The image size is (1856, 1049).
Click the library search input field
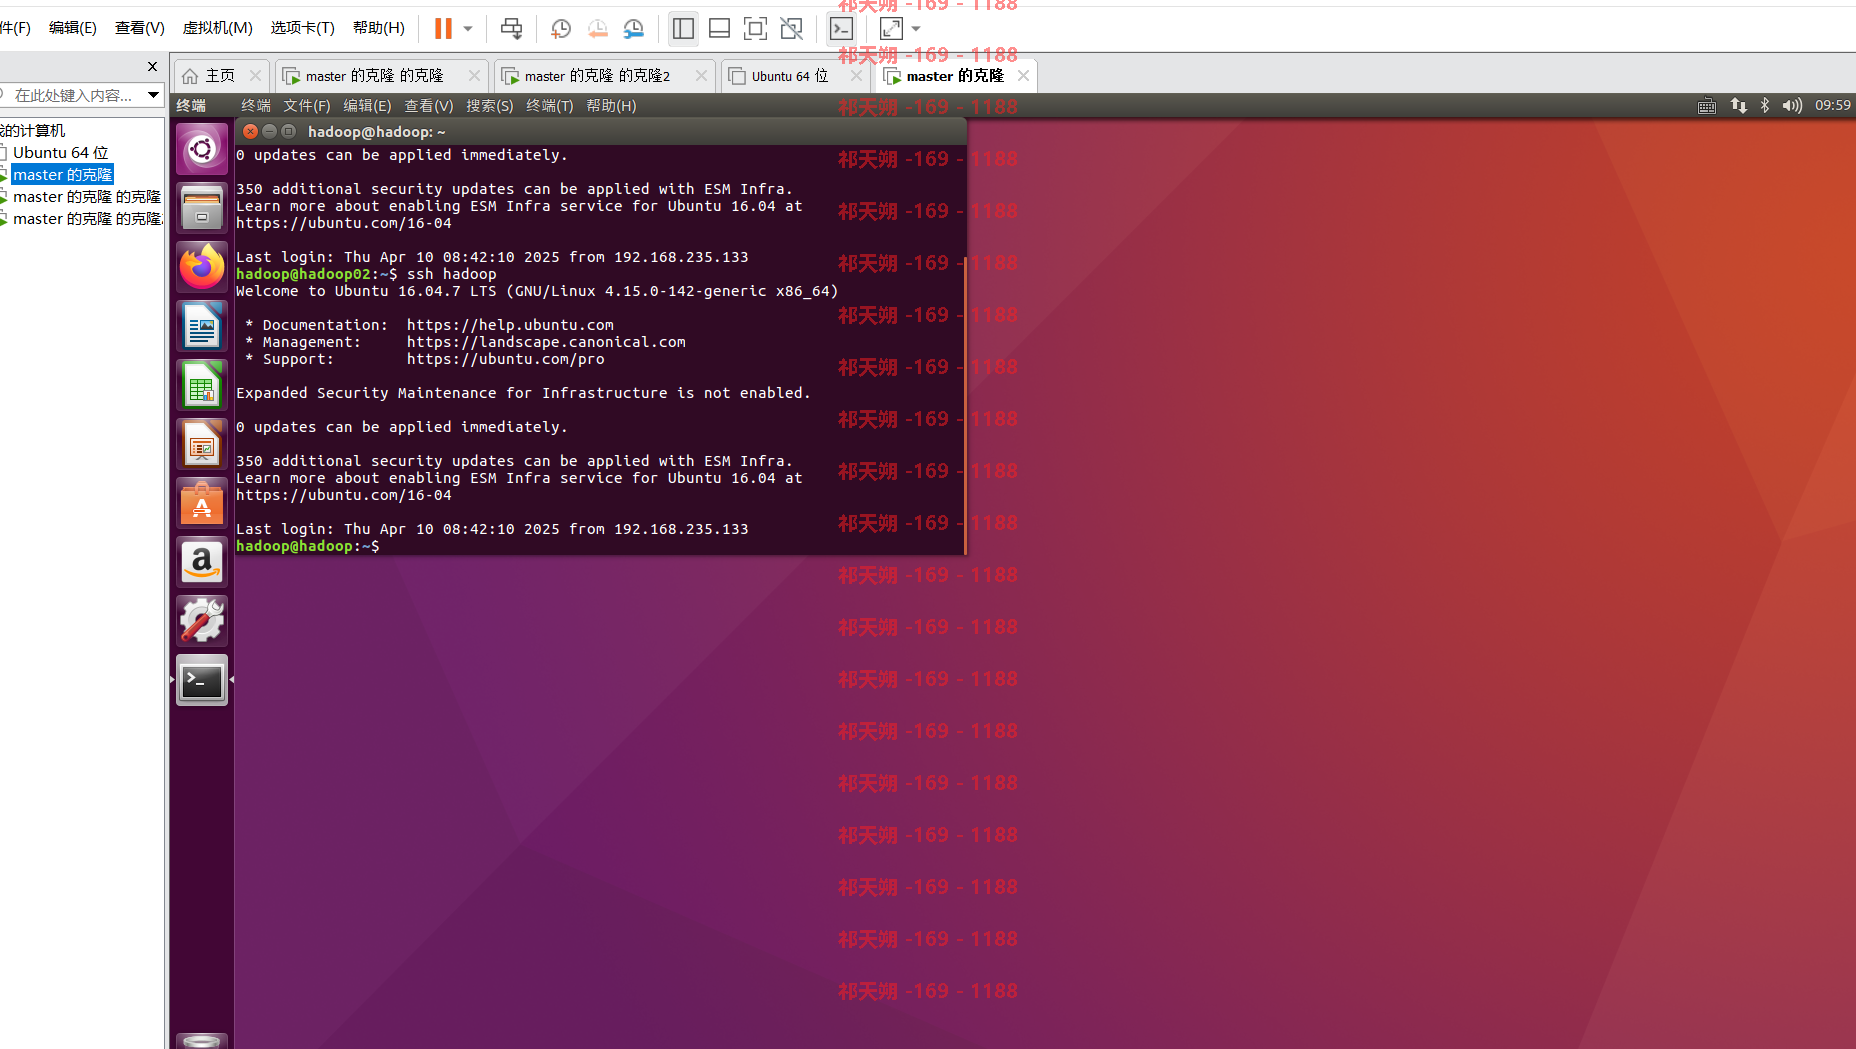[x=72, y=95]
